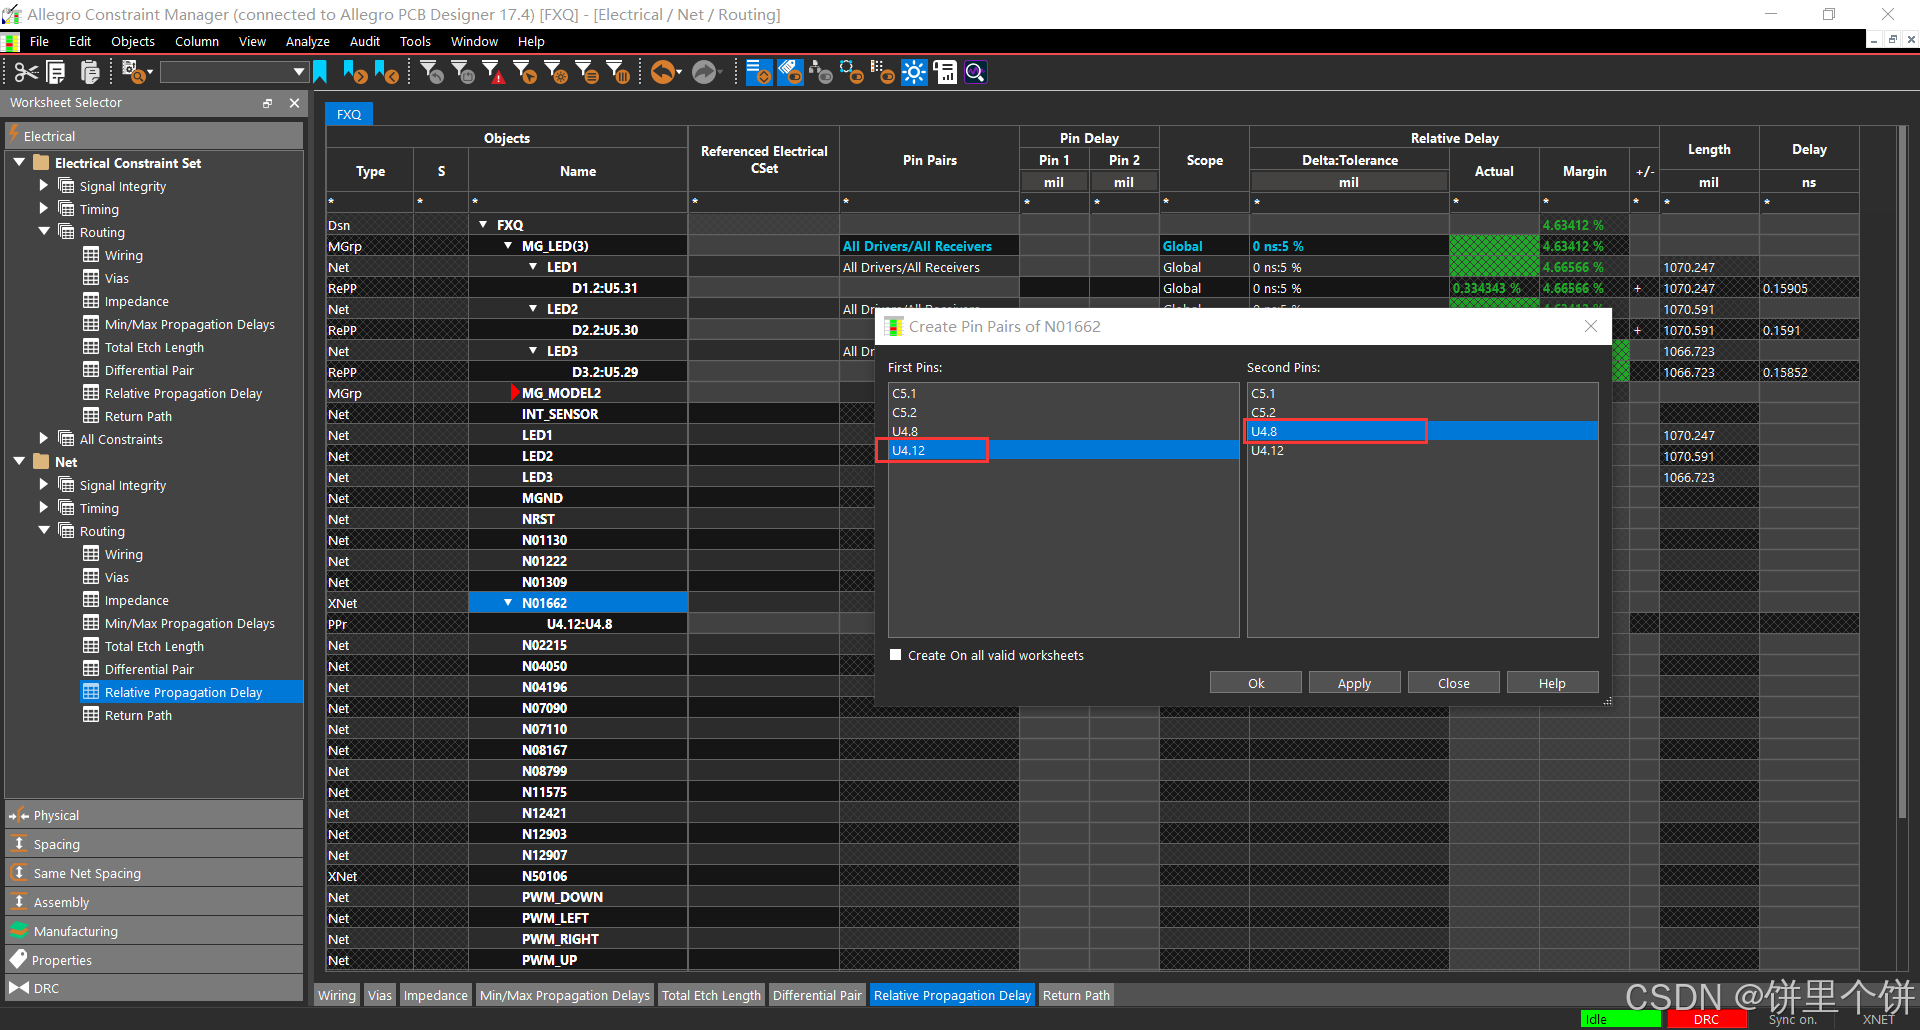The height and width of the screenshot is (1030, 1920).
Task: Expand the All Constraints tree node
Action: pos(43,438)
